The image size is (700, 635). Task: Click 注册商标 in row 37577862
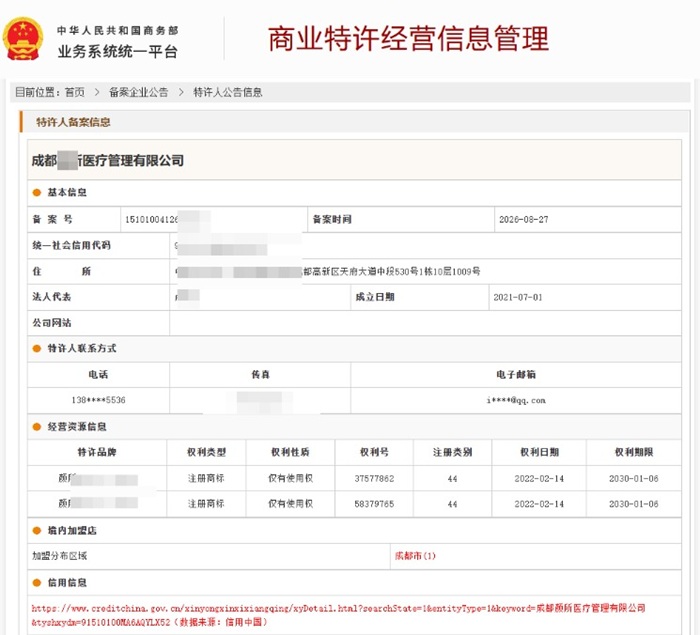[206, 478]
